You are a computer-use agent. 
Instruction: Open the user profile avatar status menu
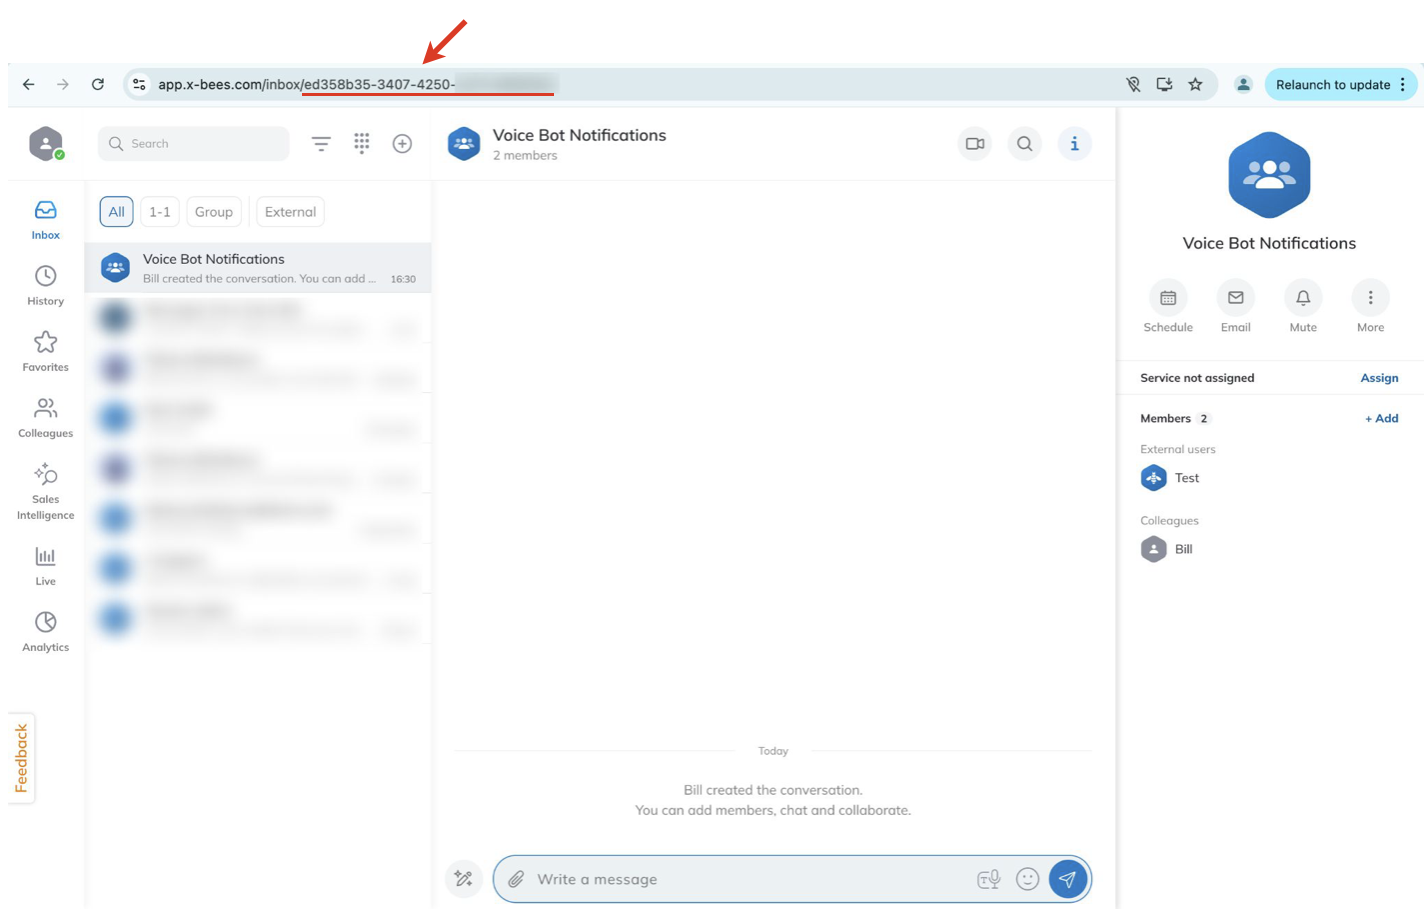click(46, 144)
